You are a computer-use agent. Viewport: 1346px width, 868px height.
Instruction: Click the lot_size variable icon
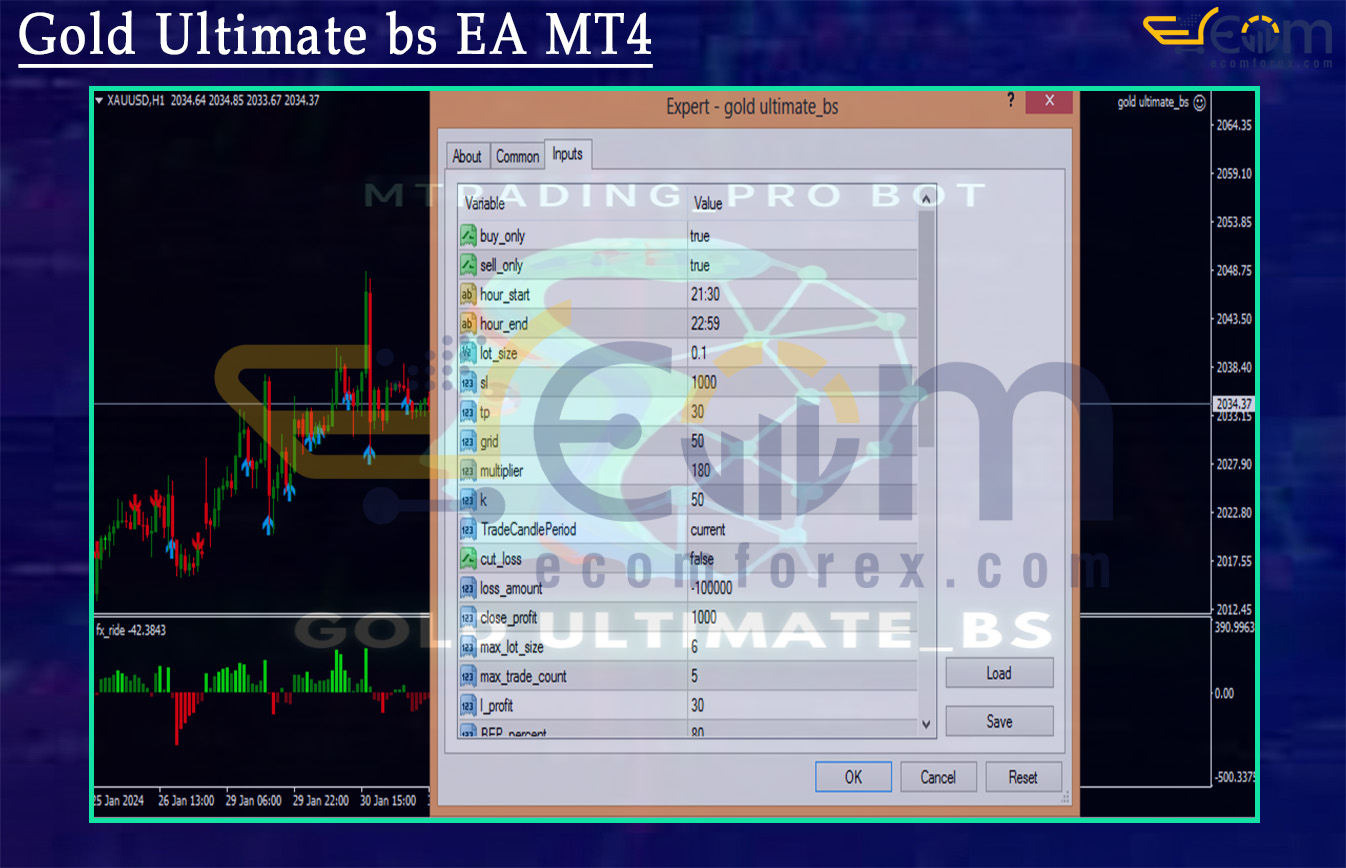[x=468, y=353]
